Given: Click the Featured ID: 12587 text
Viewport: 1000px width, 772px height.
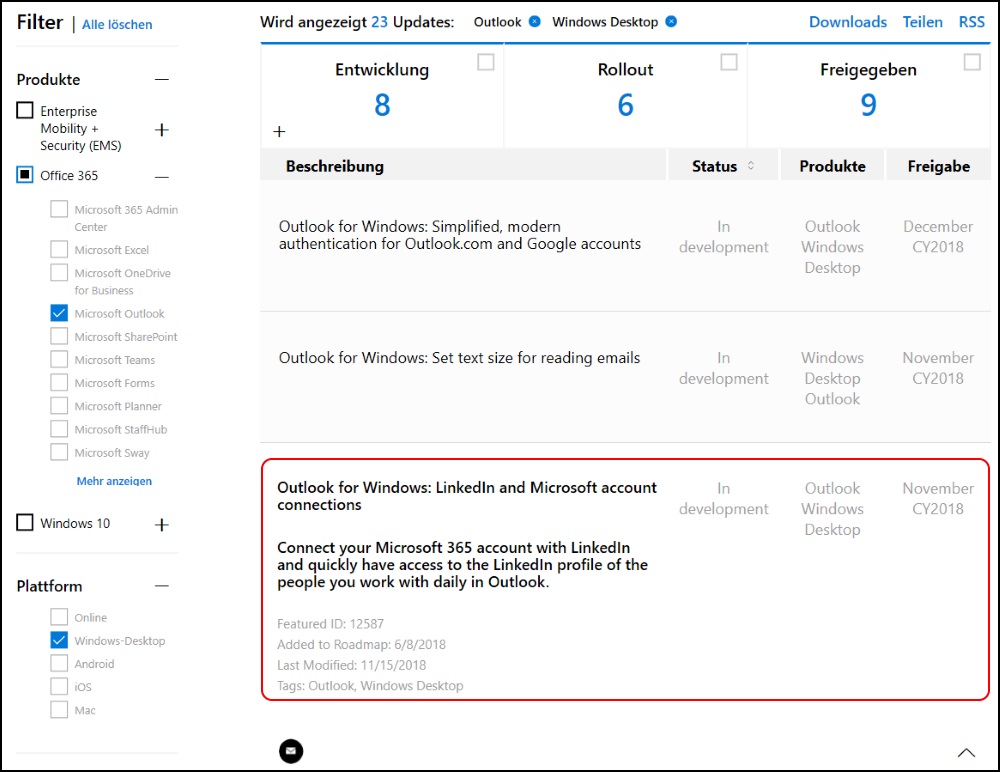Looking at the screenshot, I should pyautogui.click(x=330, y=624).
